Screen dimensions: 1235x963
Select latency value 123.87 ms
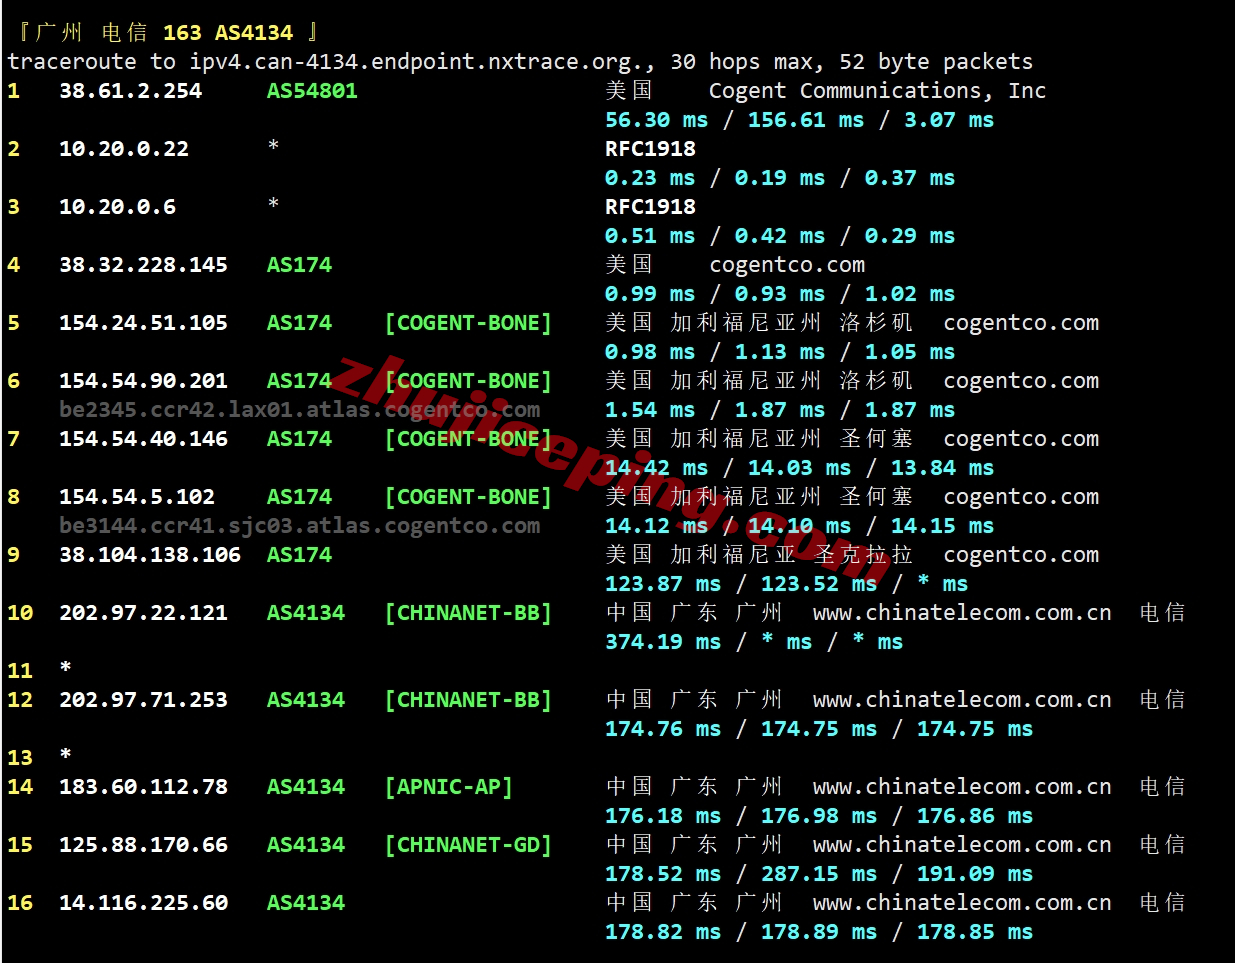[662, 584]
